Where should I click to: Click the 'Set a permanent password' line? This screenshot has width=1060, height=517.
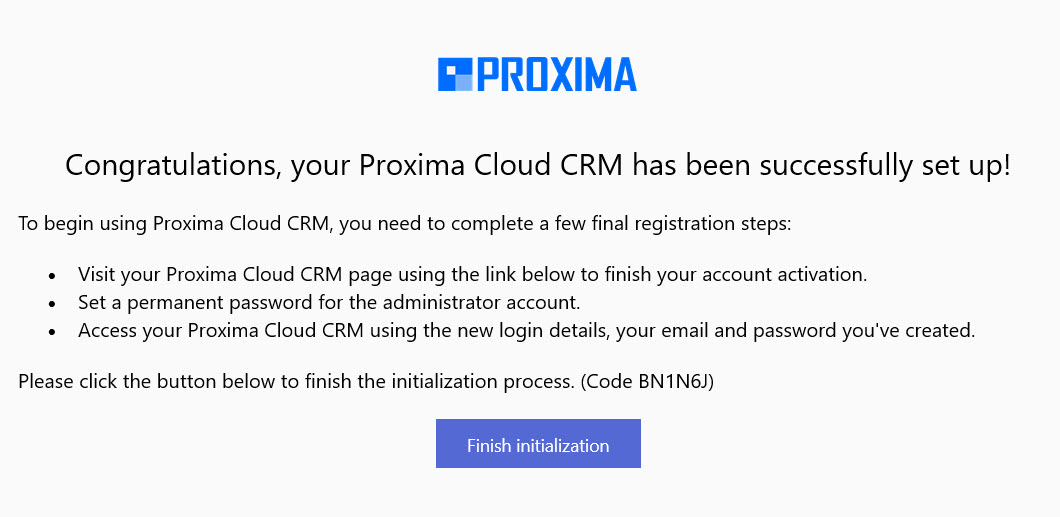tap(200, 301)
